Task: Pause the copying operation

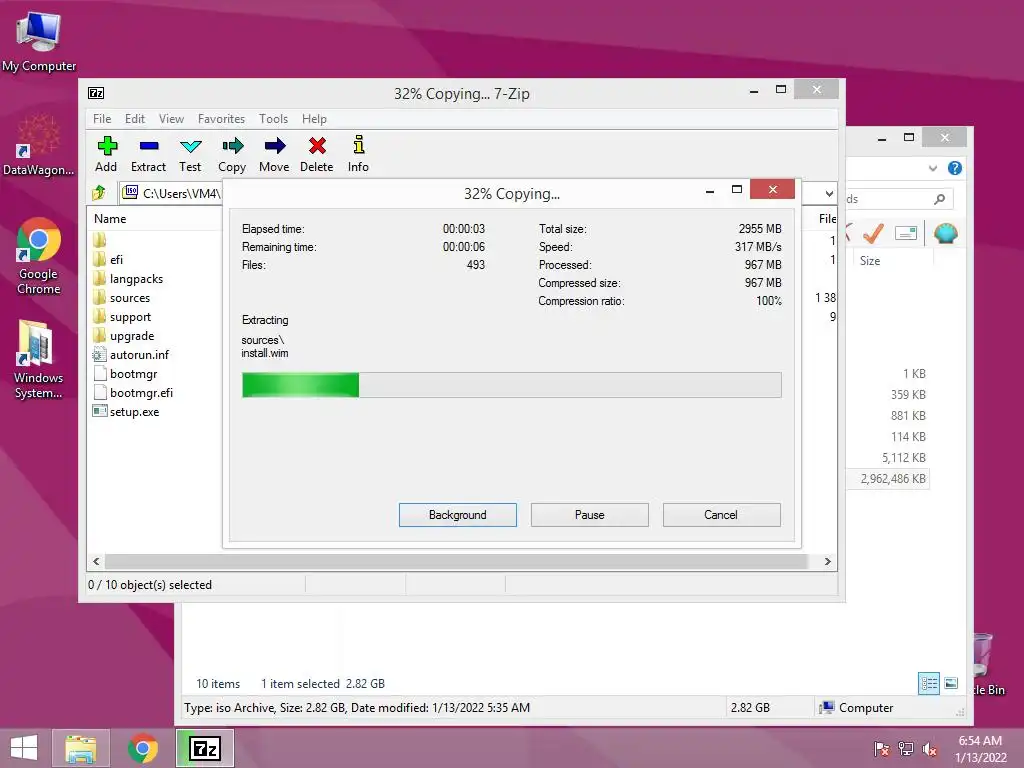Action: [590, 515]
